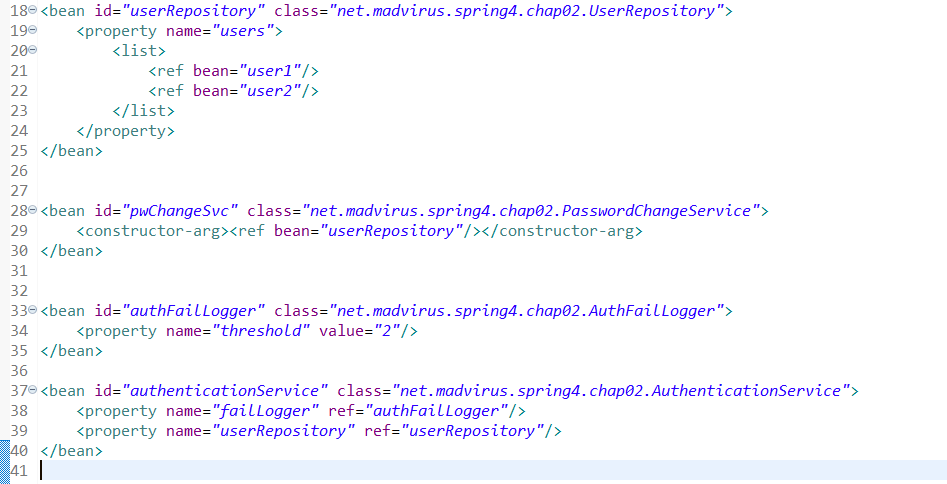Click the class value ending in AuthFailLogger

coord(526,311)
